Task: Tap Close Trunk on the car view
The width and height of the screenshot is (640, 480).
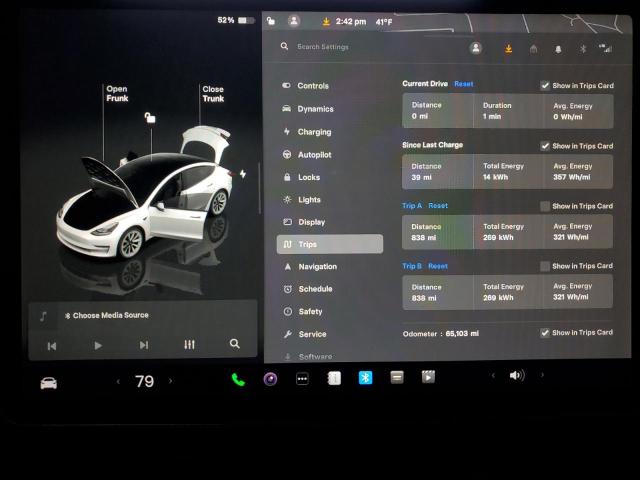Action: (213, 94)
